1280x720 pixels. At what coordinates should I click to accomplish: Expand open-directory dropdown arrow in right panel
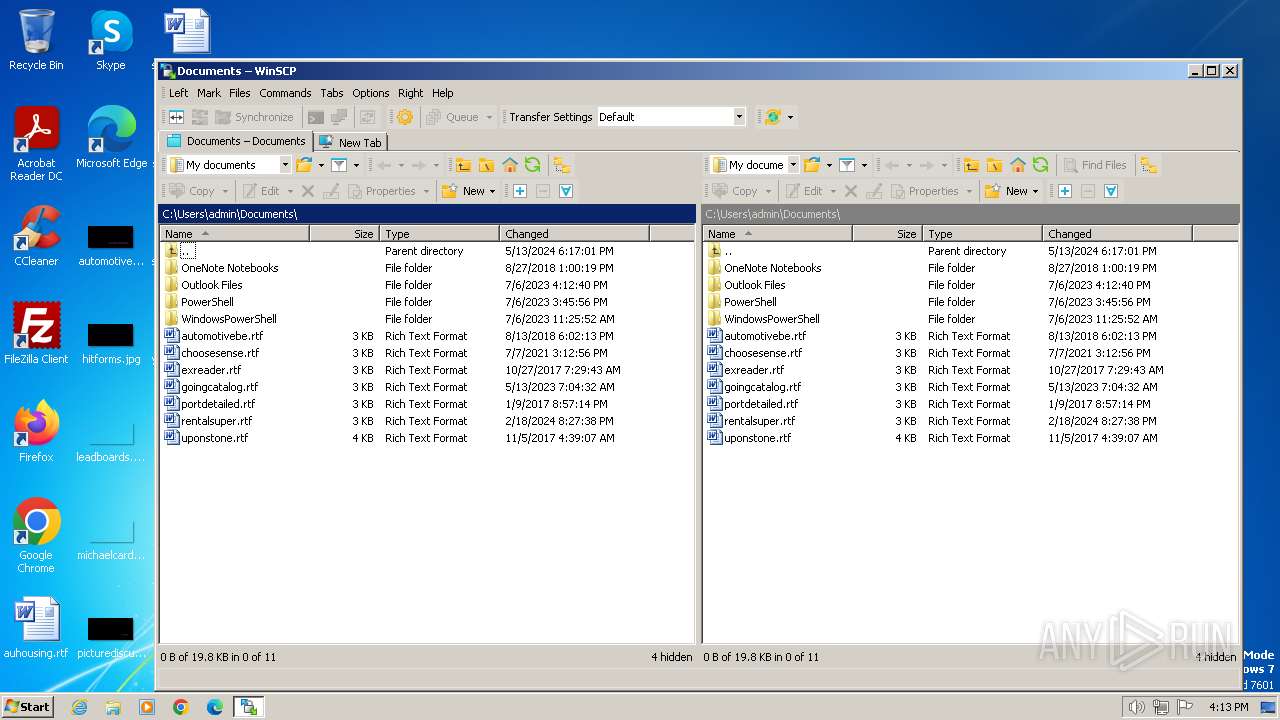pos(829,165)
